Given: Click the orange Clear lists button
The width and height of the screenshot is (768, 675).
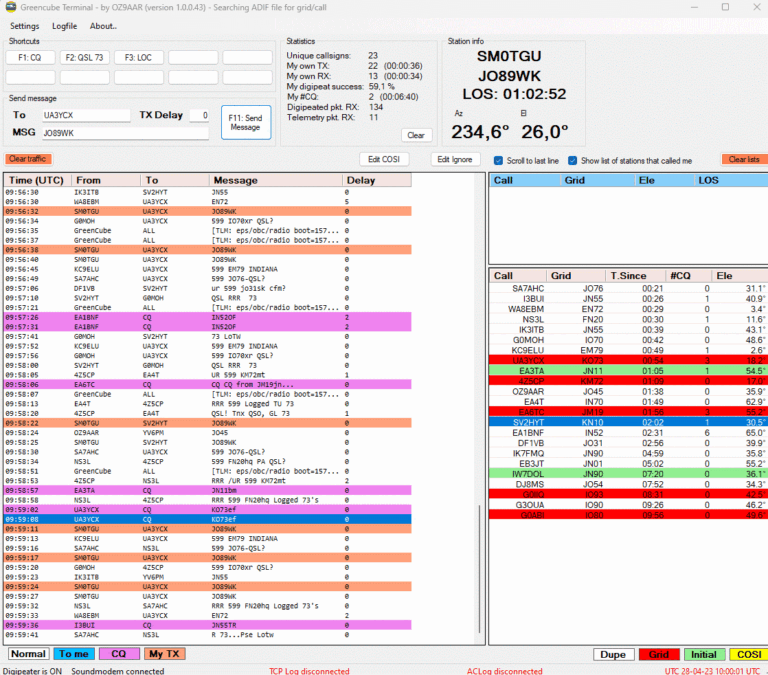Looking at the screenshot, I should point(743,159).
